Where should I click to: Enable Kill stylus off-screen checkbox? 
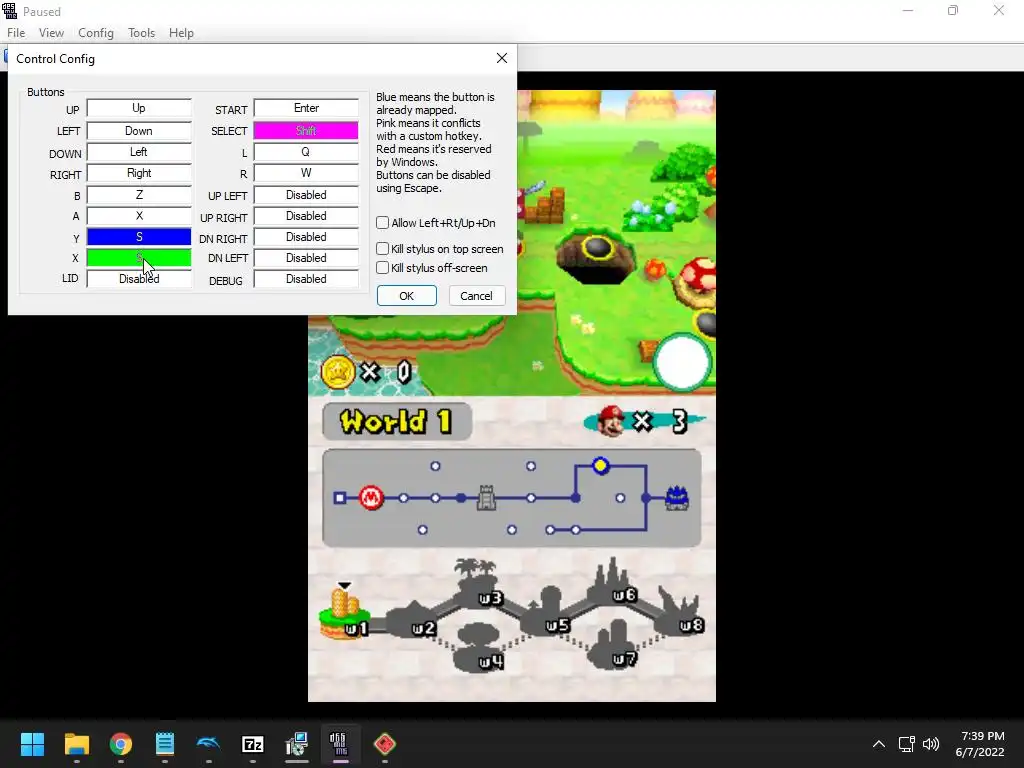click(383, 268)
